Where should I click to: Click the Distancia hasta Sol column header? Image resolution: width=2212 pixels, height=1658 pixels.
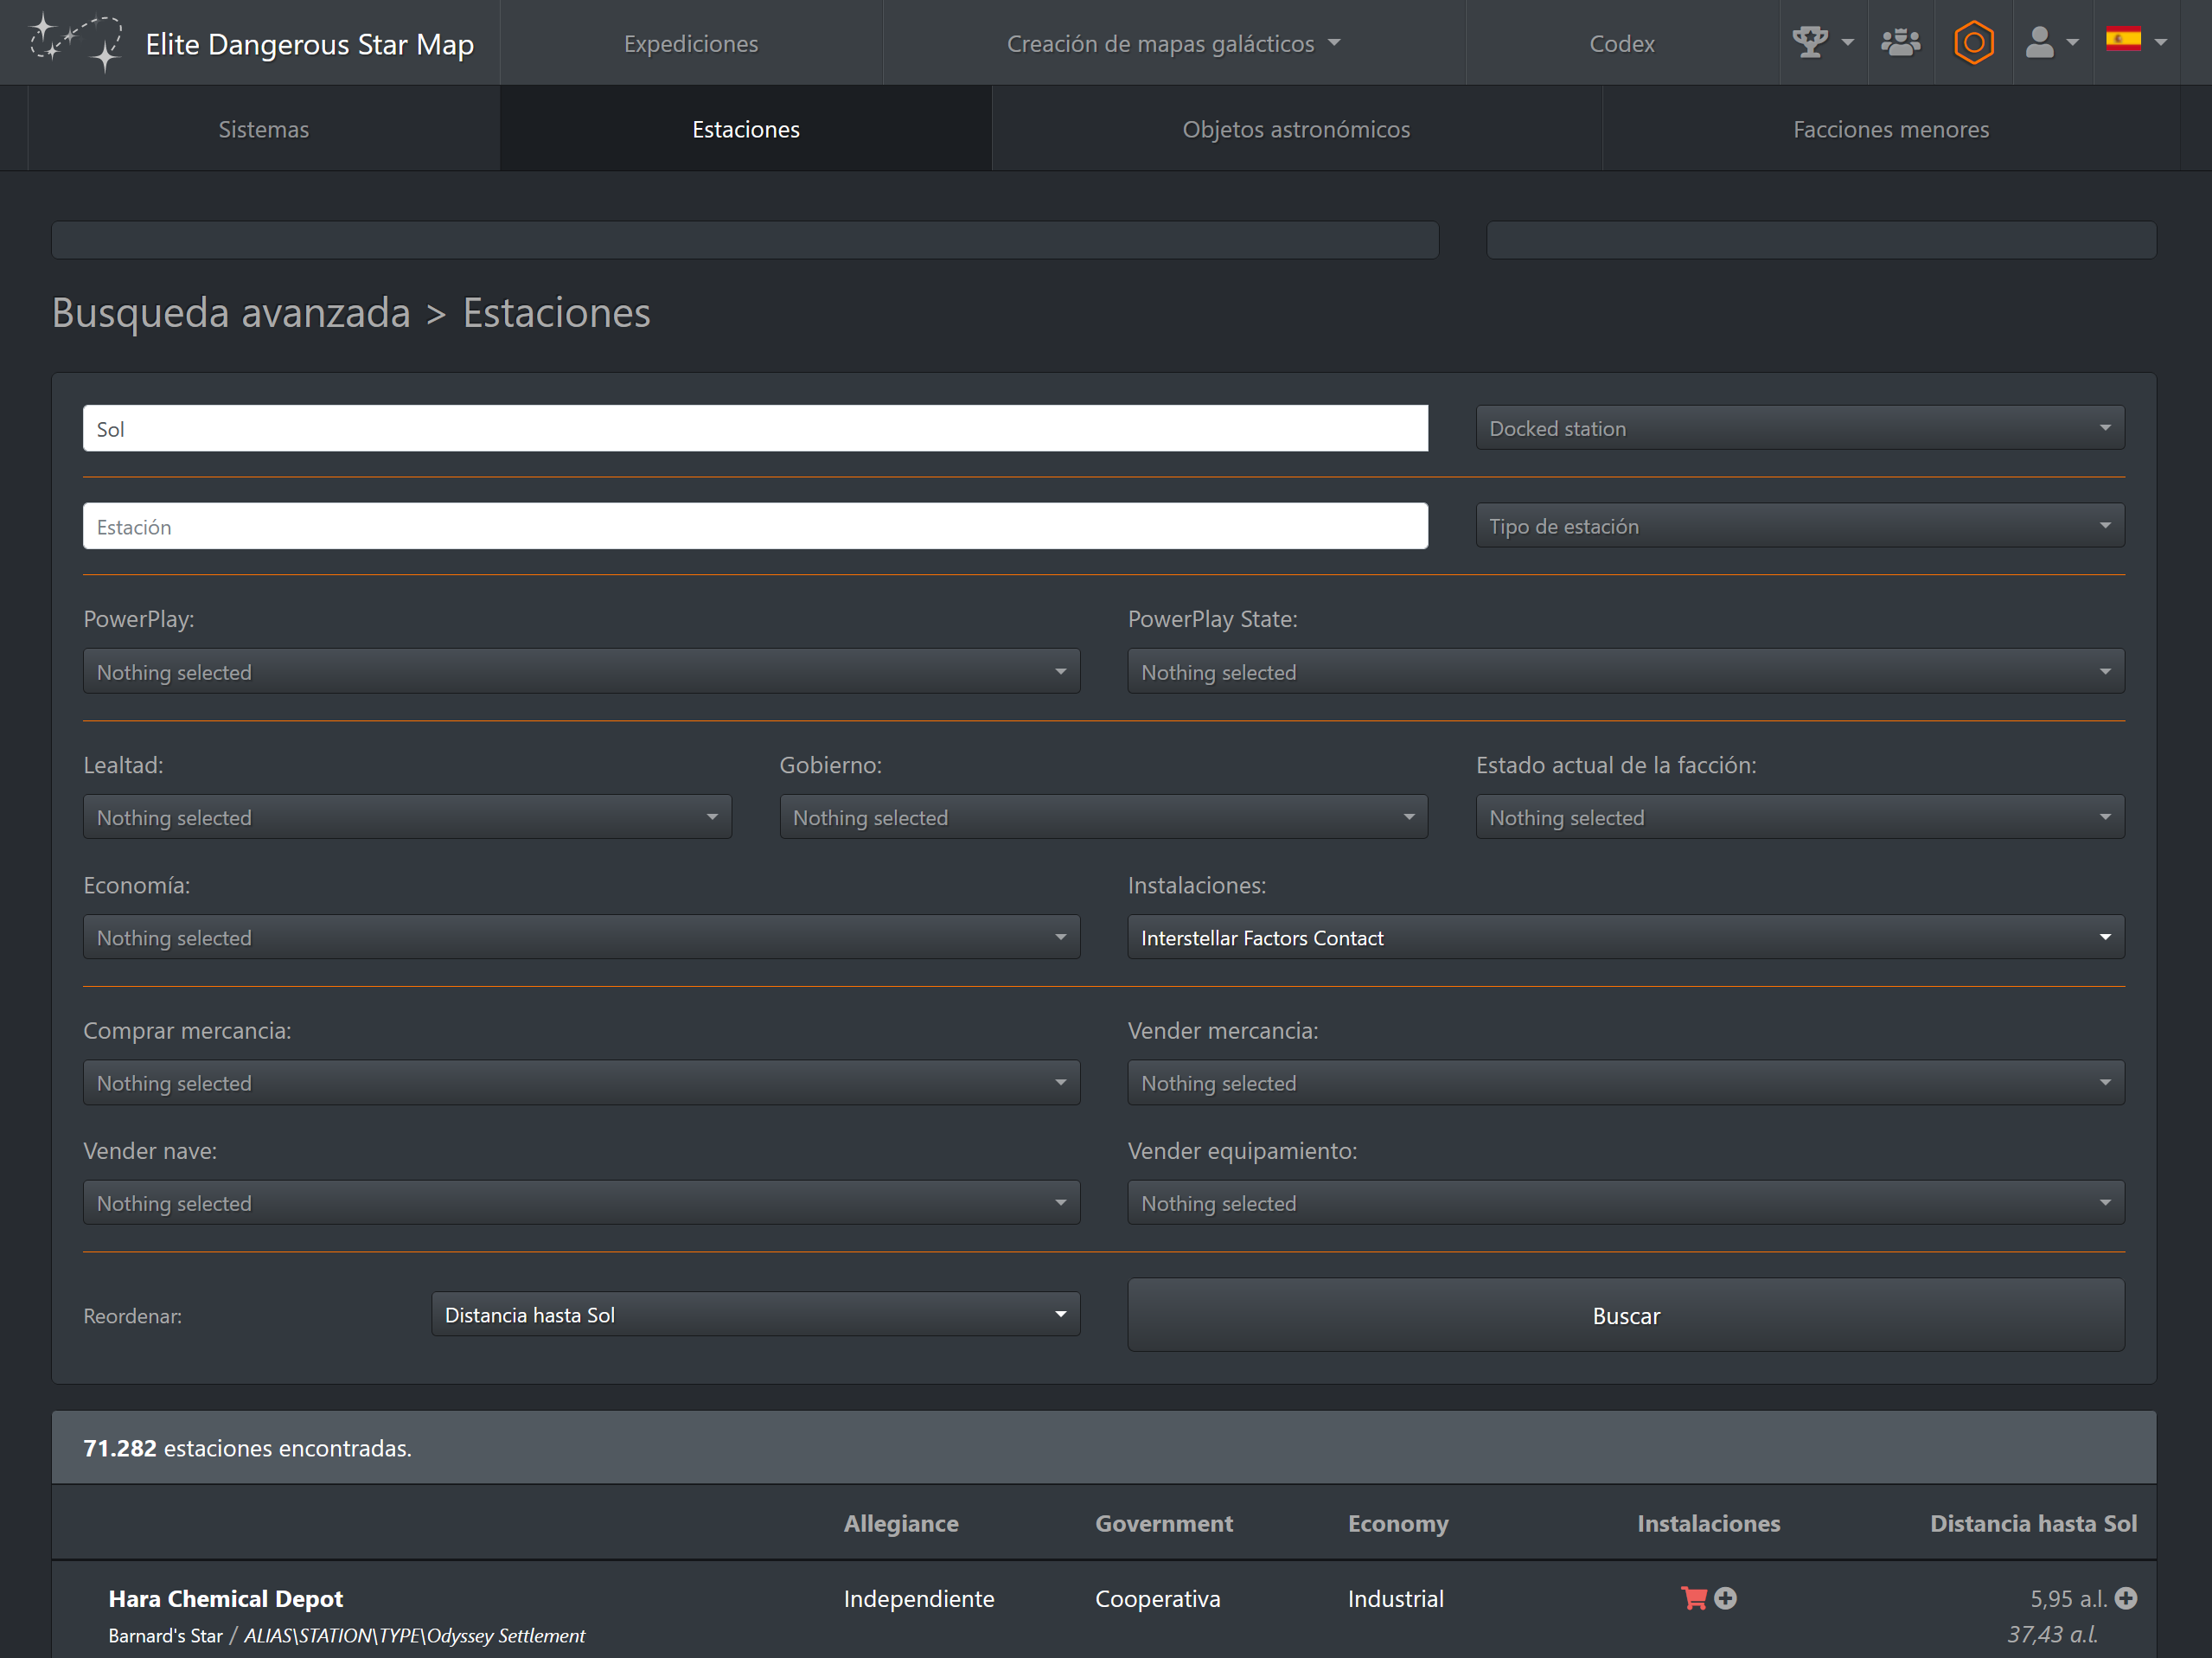point(2033,1523)
